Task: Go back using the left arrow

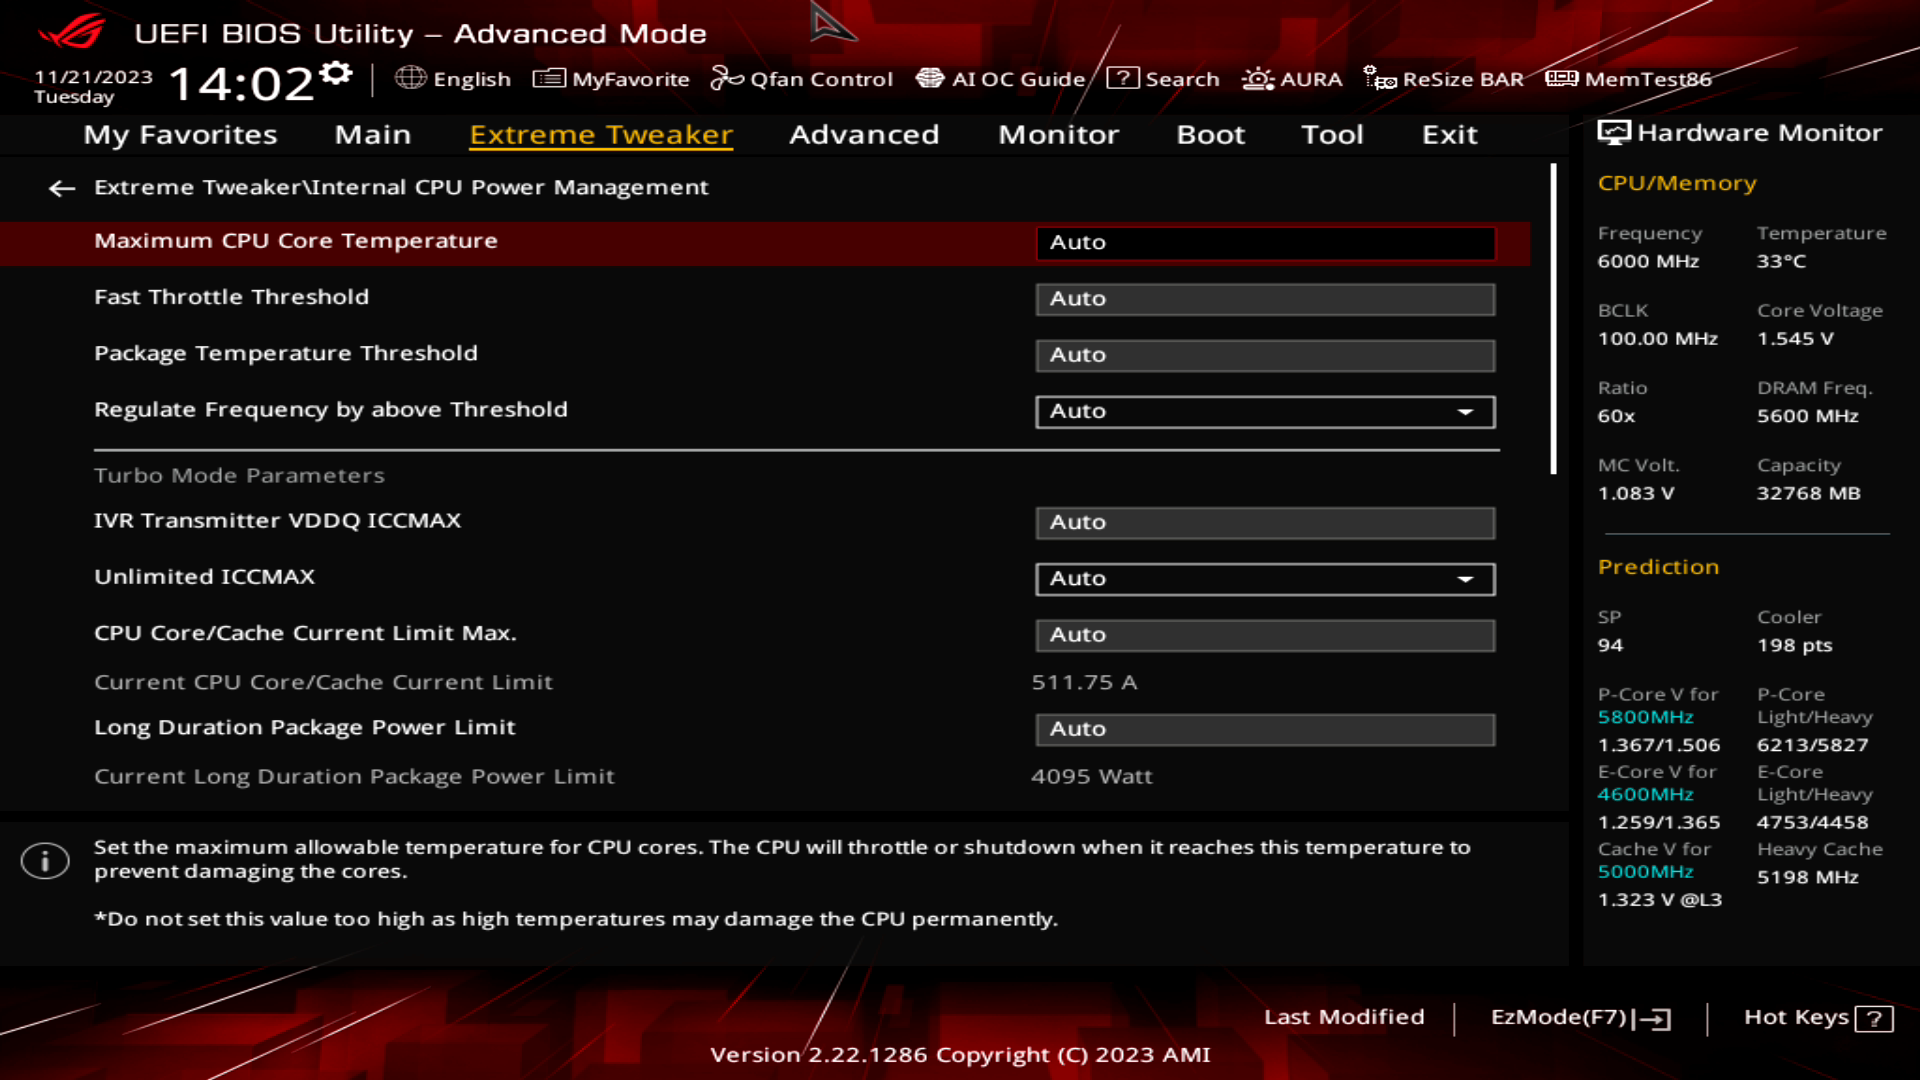Action: pos(62,188)
